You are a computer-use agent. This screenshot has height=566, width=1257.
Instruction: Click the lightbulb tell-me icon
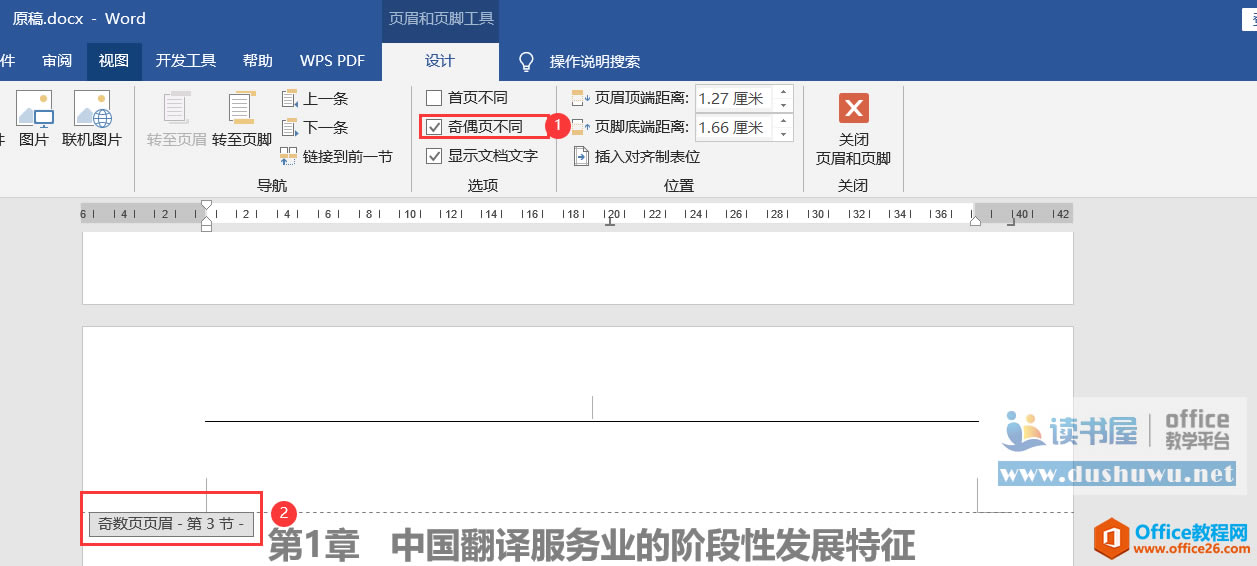click(526, 62)
